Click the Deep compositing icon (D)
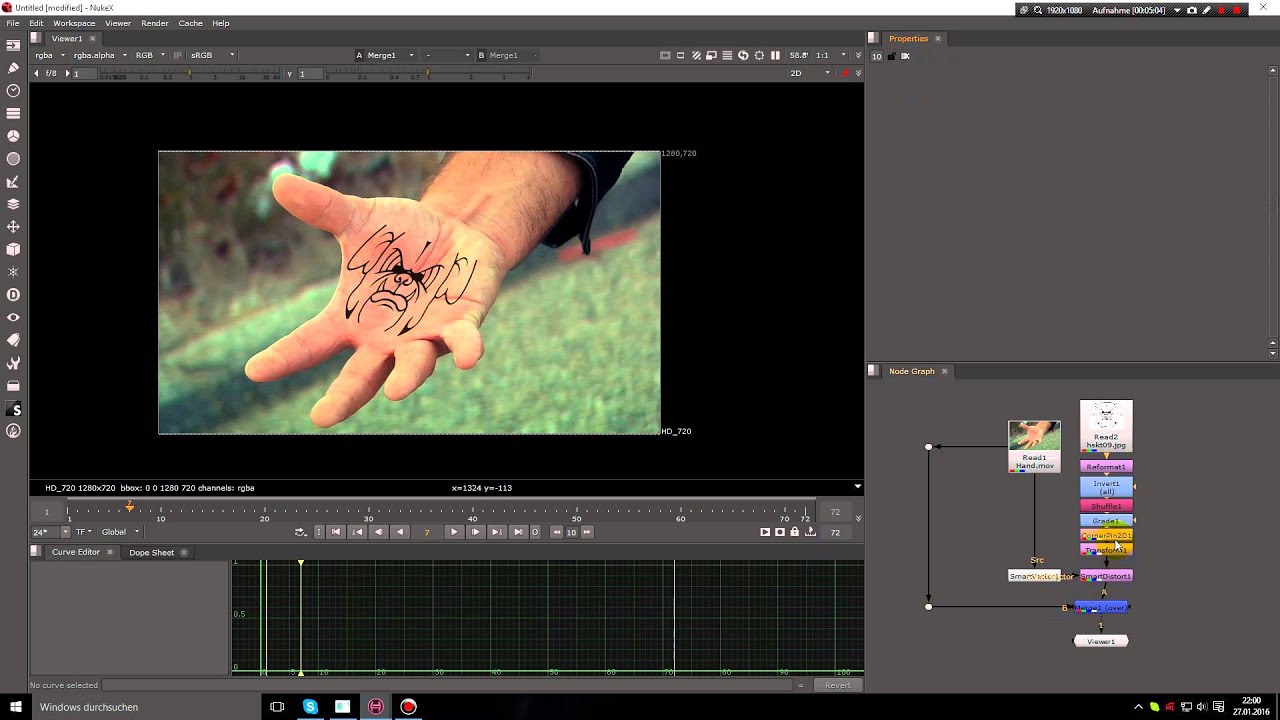This screenshot has width=1280, height=720. tap(13, 294)
